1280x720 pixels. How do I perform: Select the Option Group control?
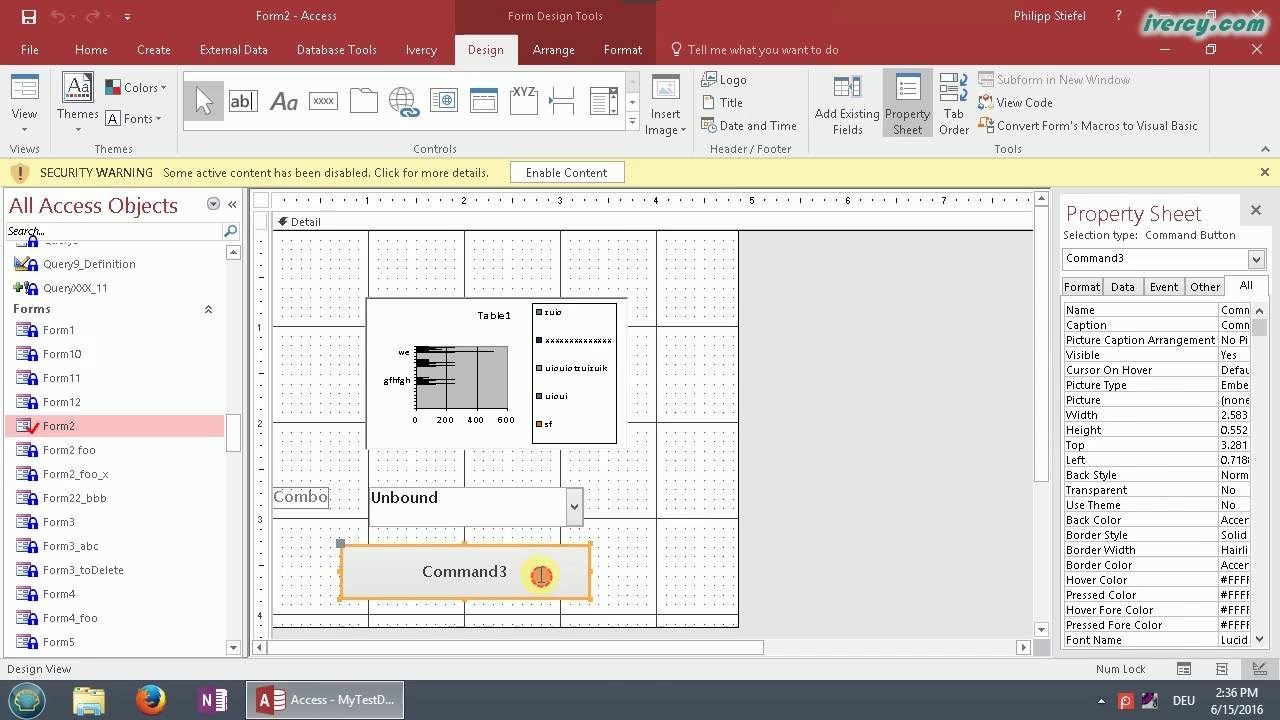[524, 101]
